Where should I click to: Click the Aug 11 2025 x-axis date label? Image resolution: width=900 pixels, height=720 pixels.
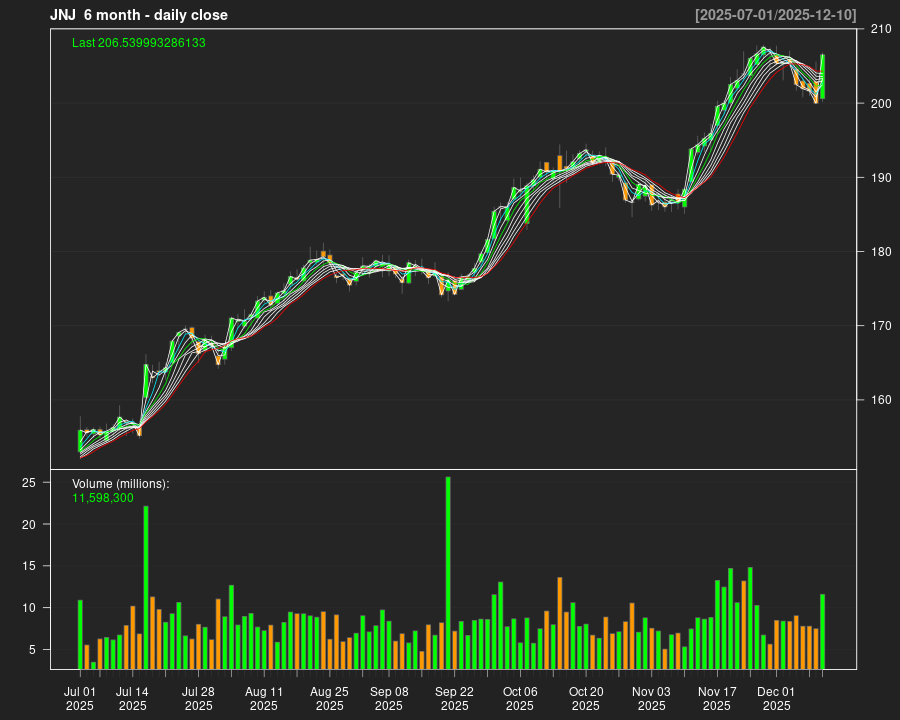pyautogui.click(x=264, y=698)
